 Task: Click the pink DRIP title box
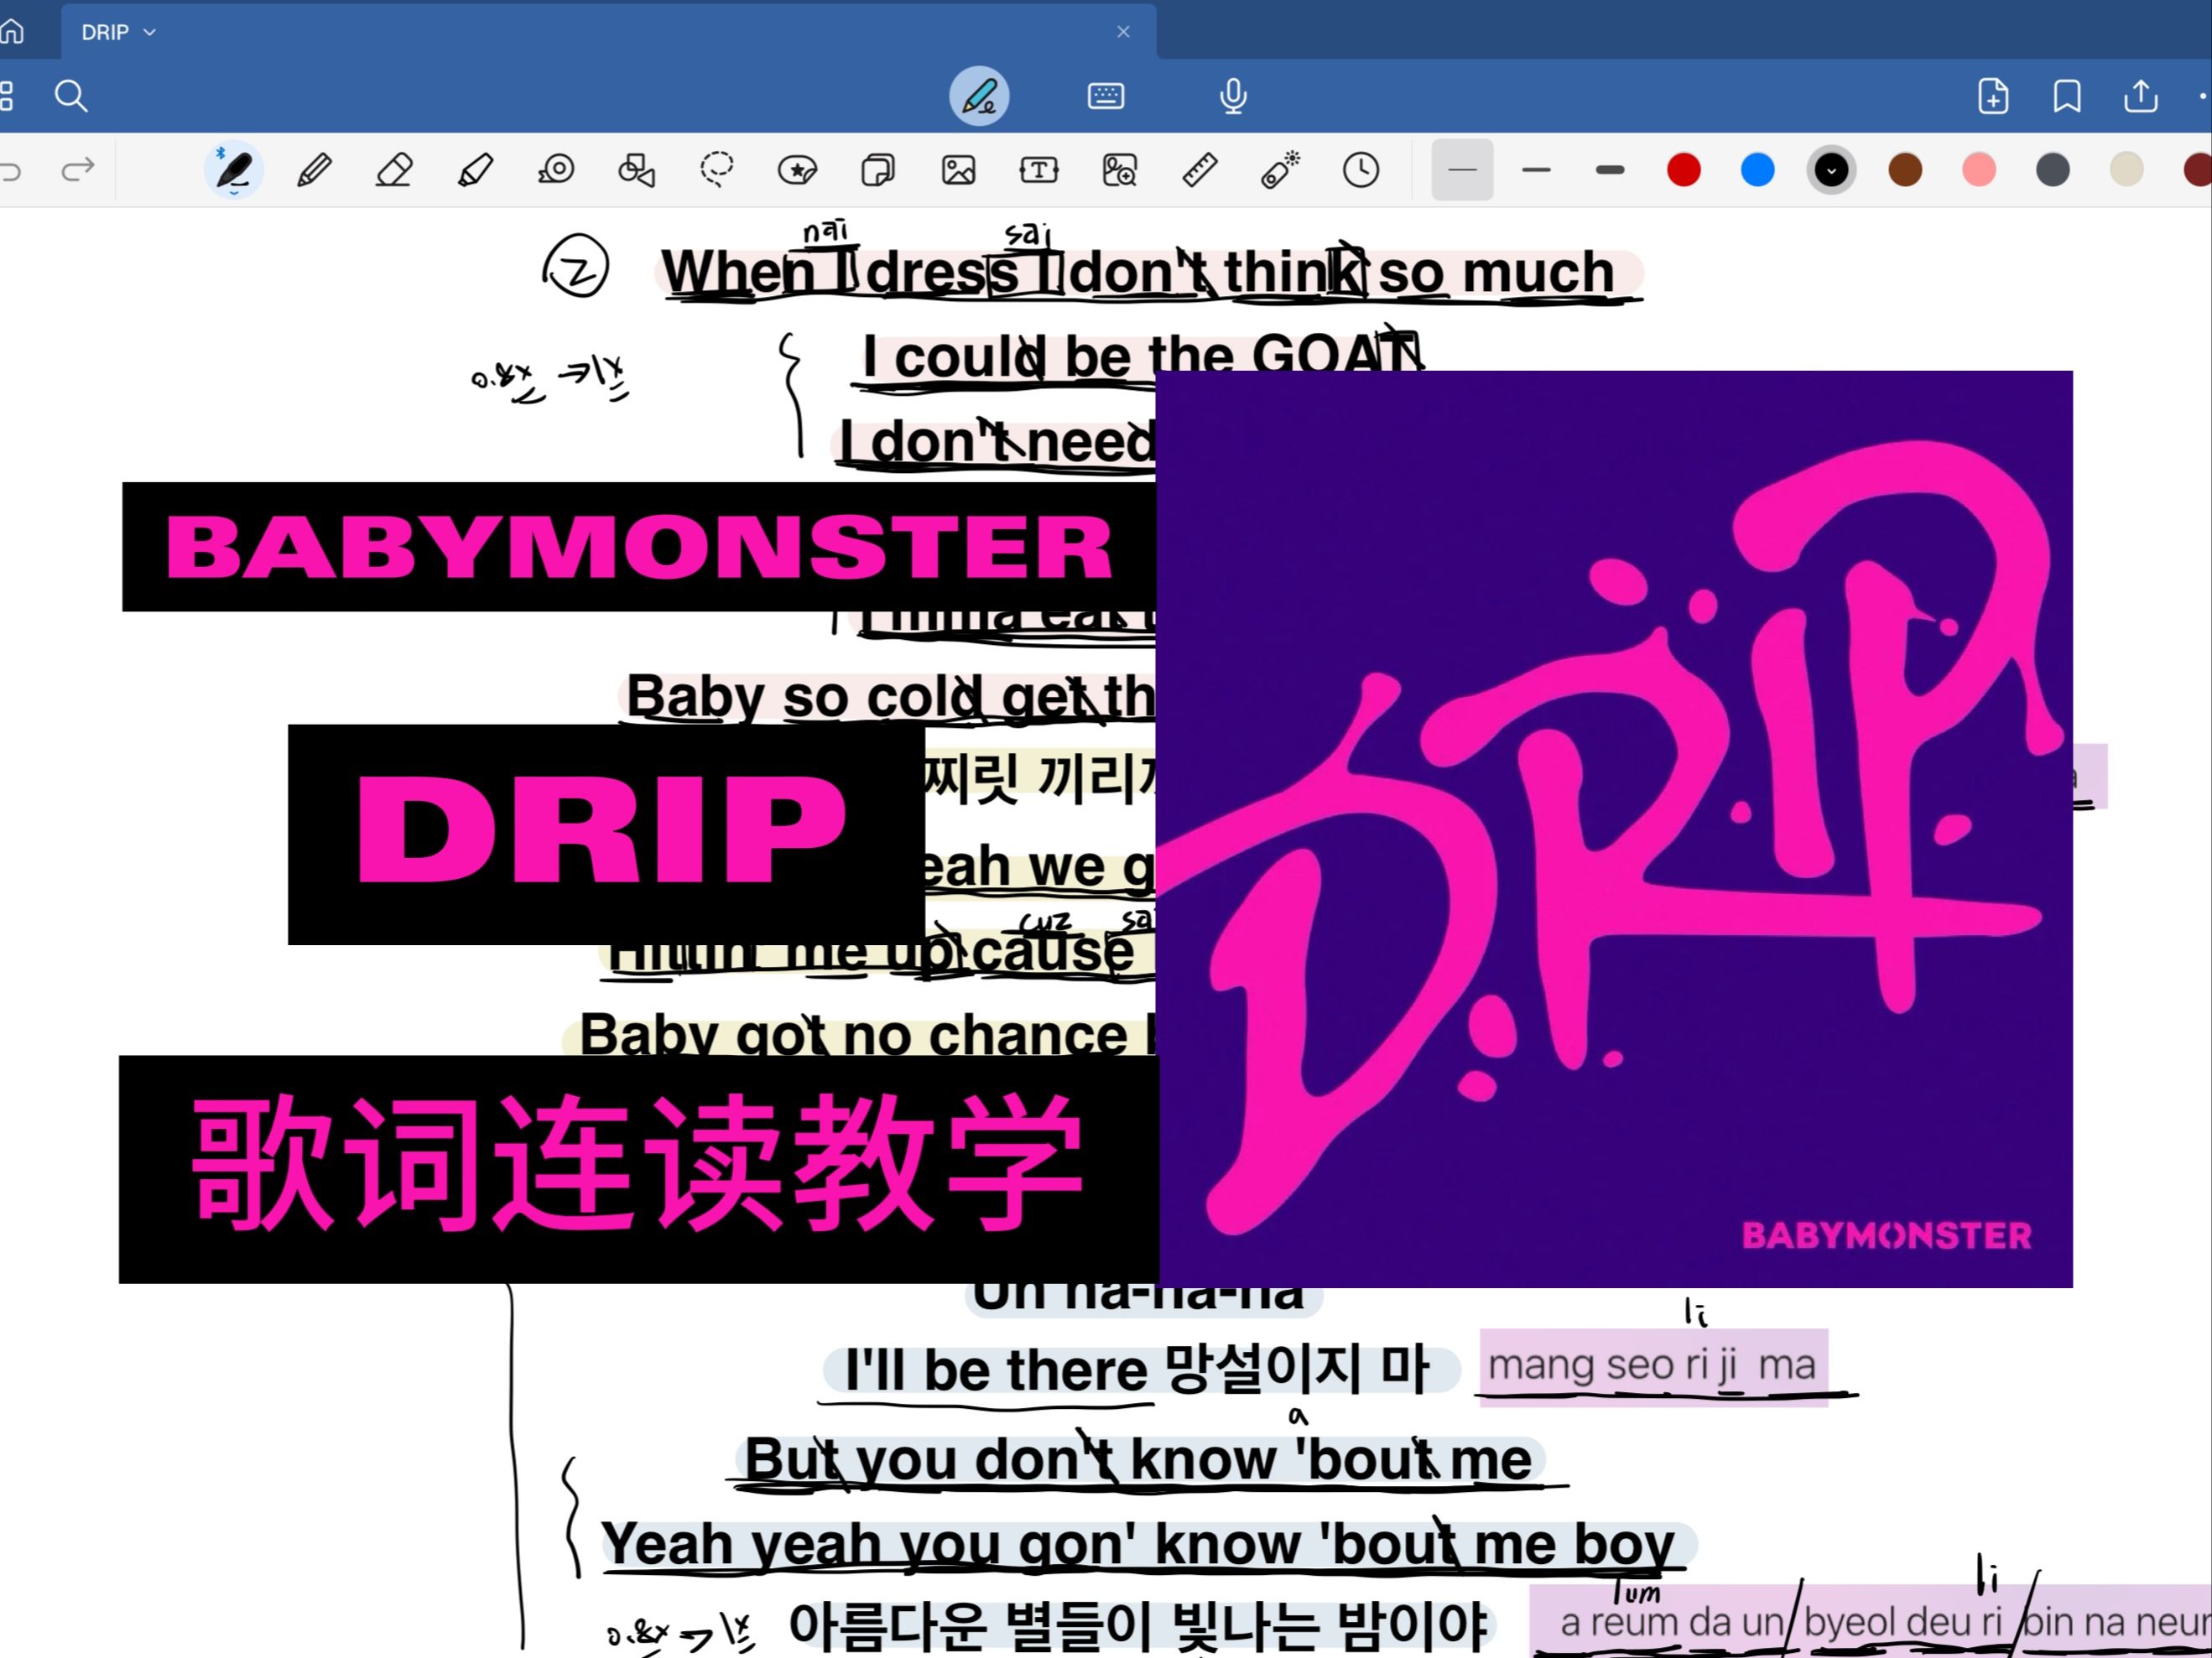(x=606, y=835)
